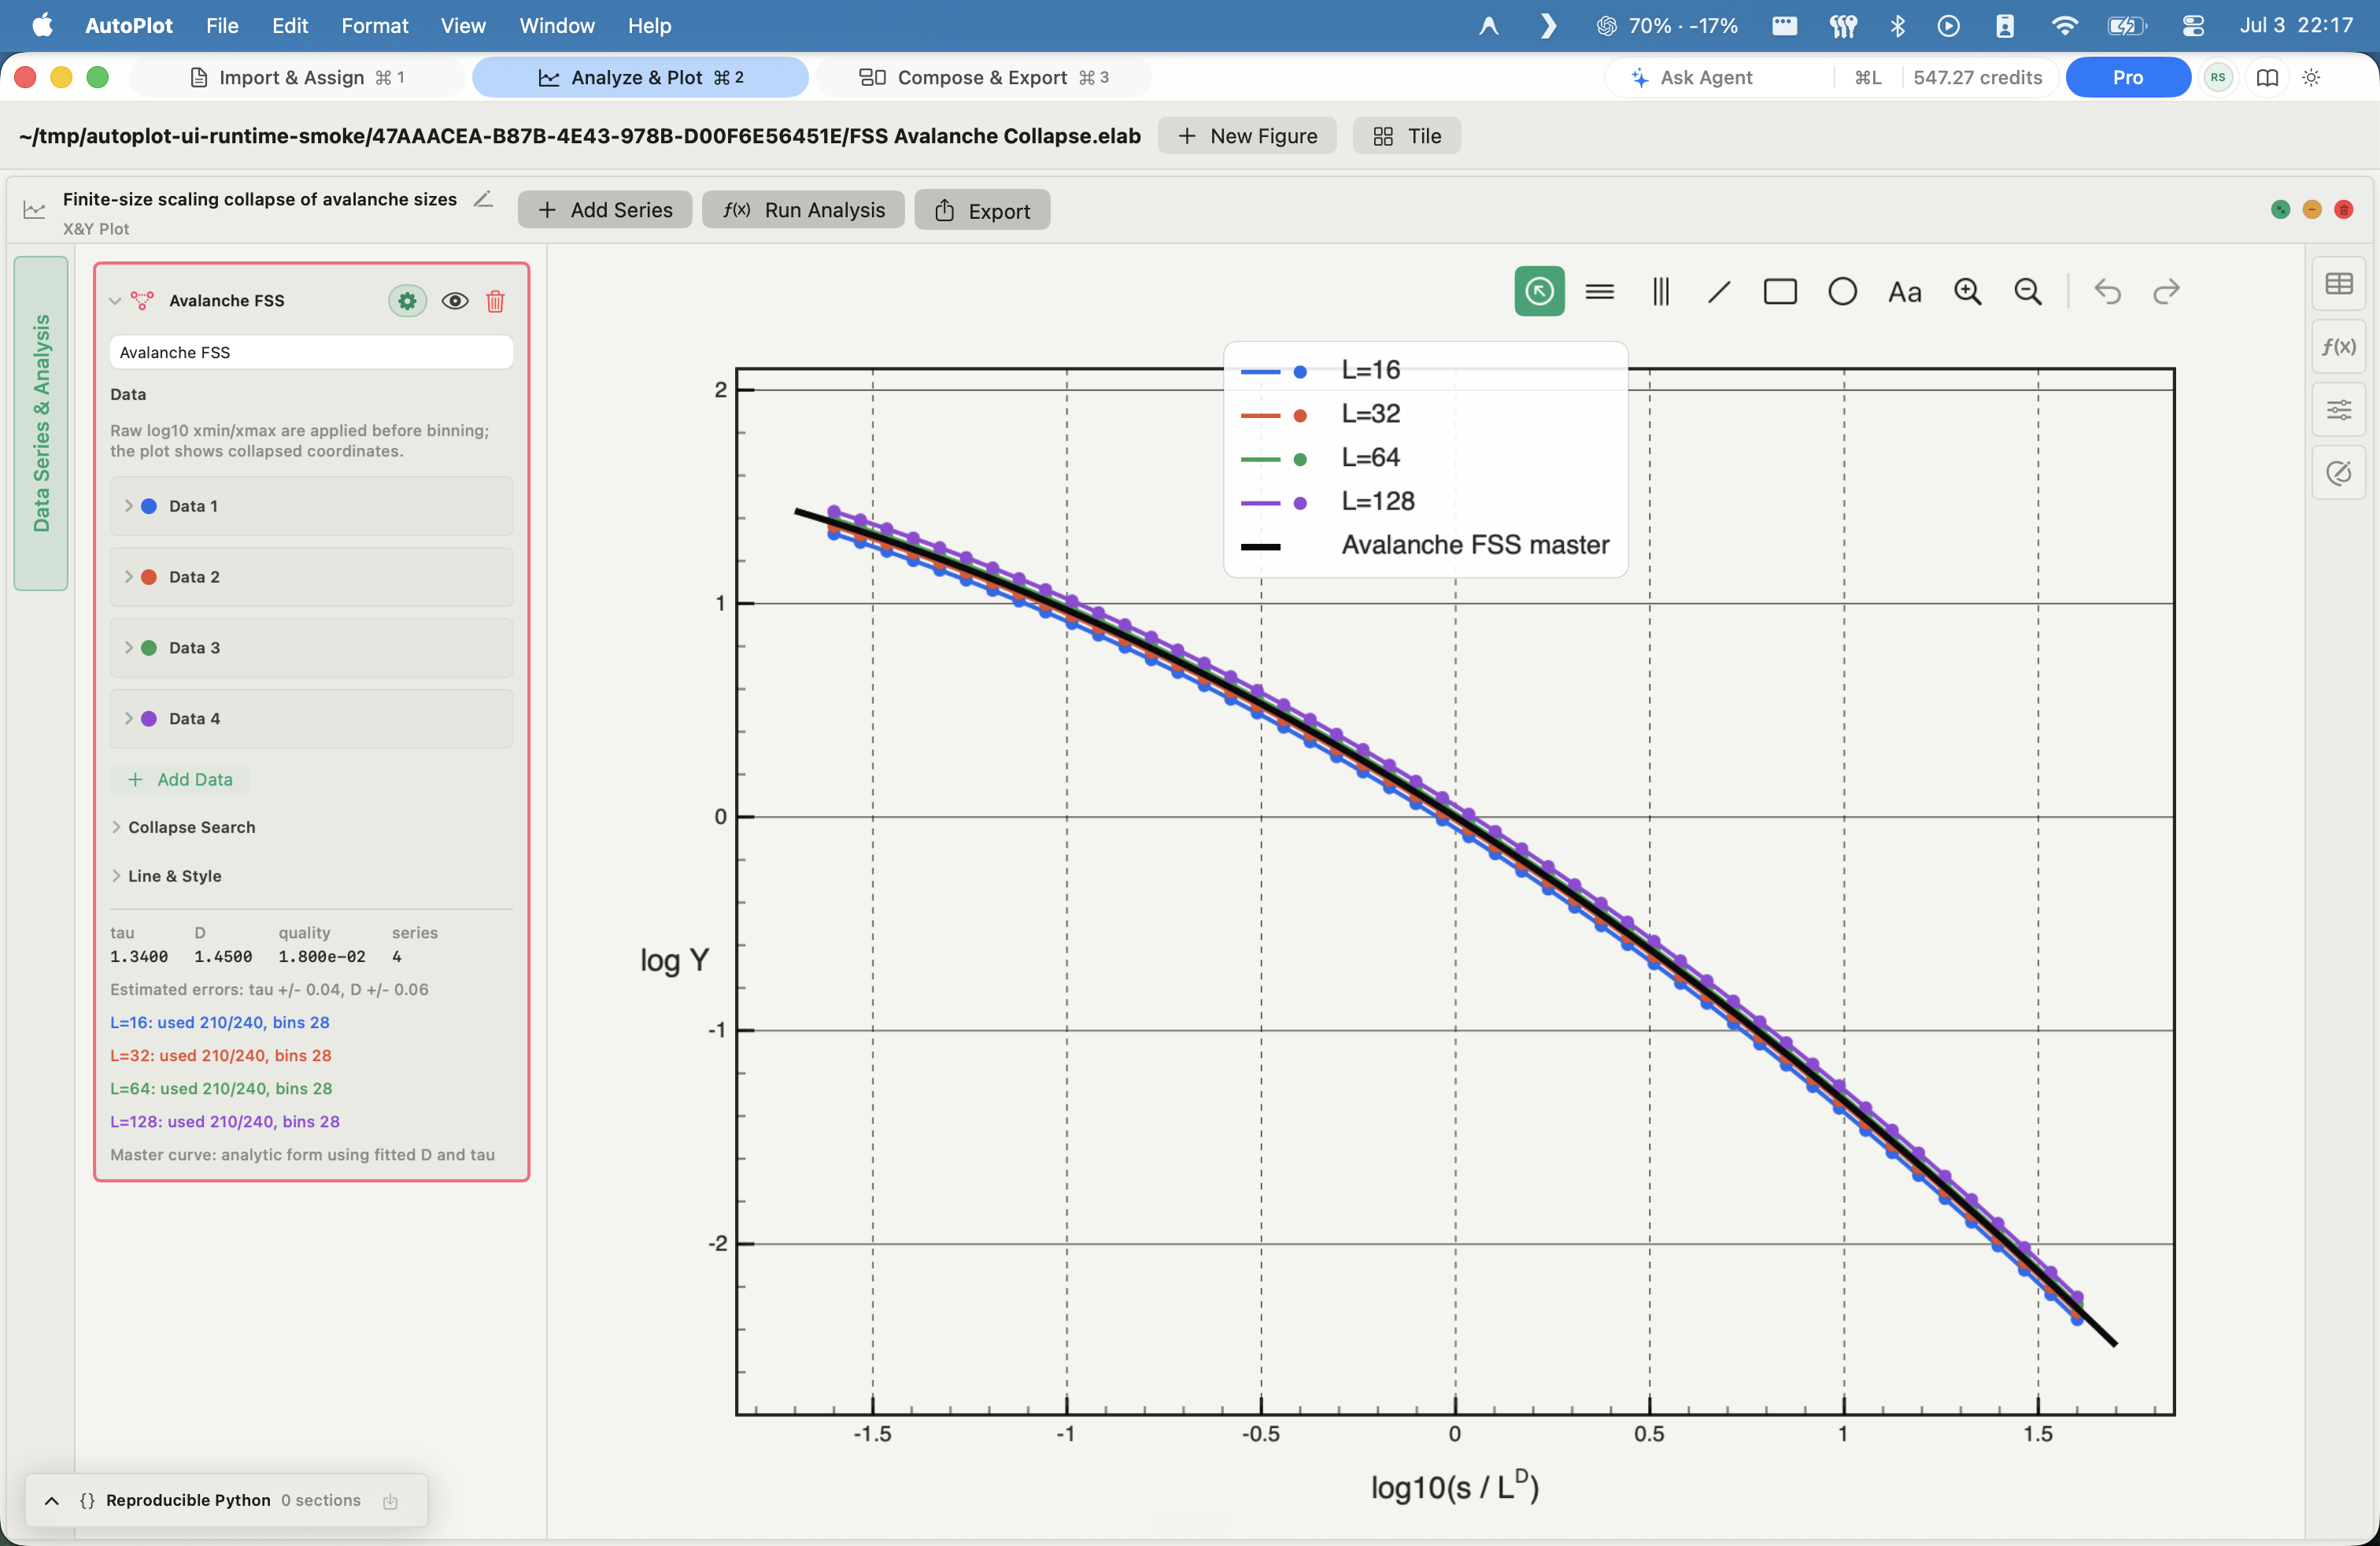Screen dimensions: 2380x1546
Task: Redo the last plot action
Action: pyautogui.click(x=2166, y=291)
